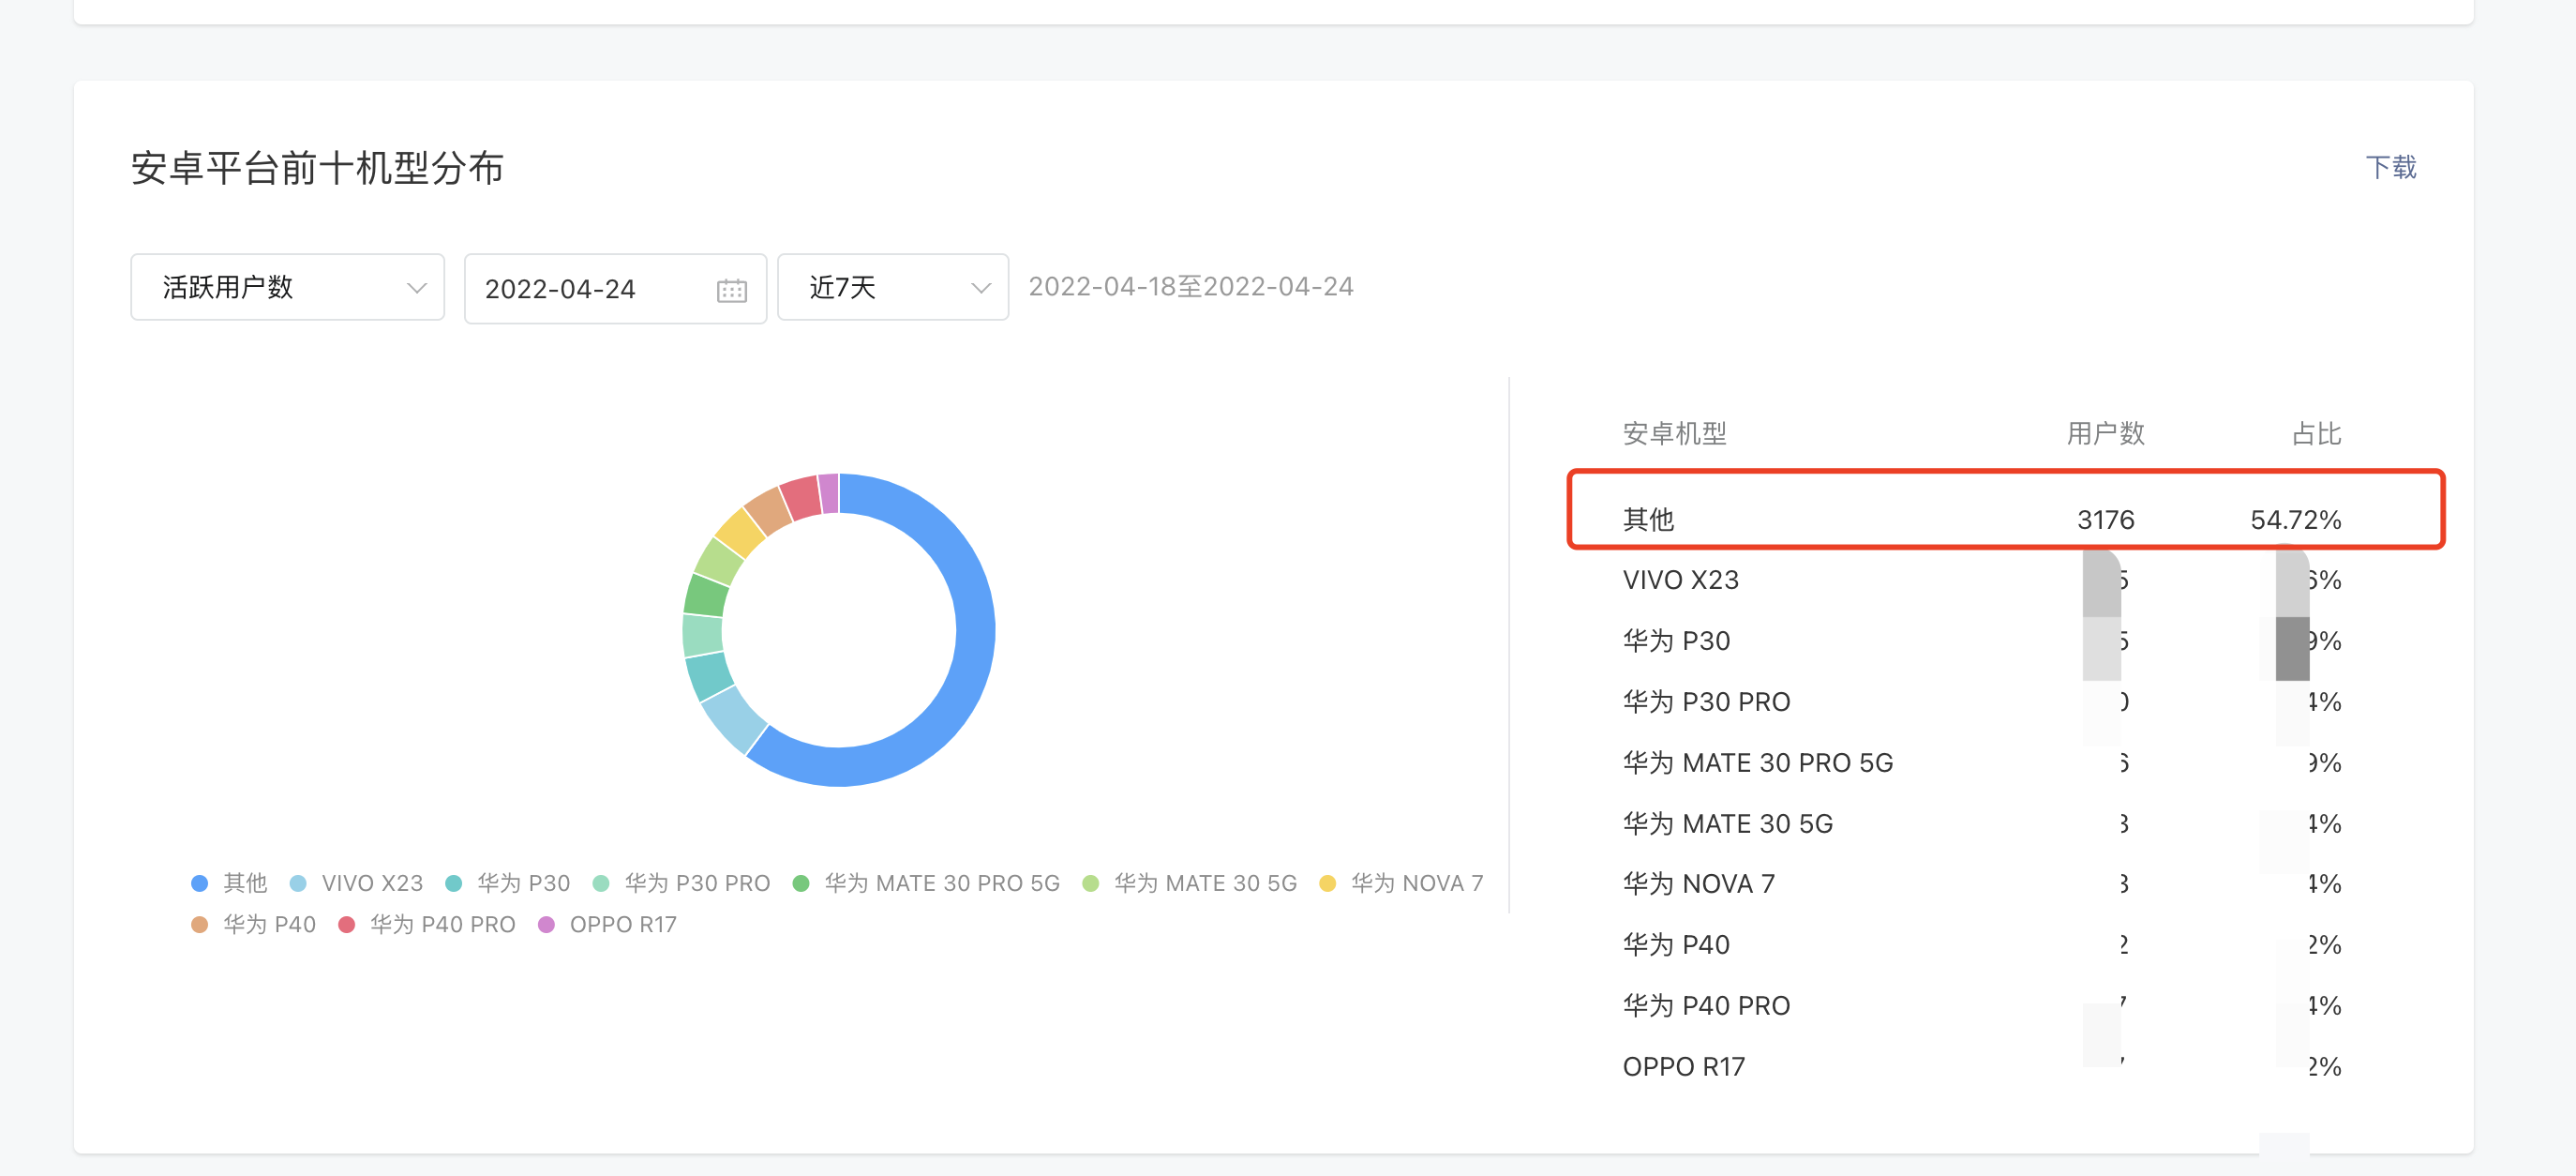This screenshot has height=1176, width=2576.
Task: Select the OPPO R17 table row
Action: click(x=1683, y=1067)
